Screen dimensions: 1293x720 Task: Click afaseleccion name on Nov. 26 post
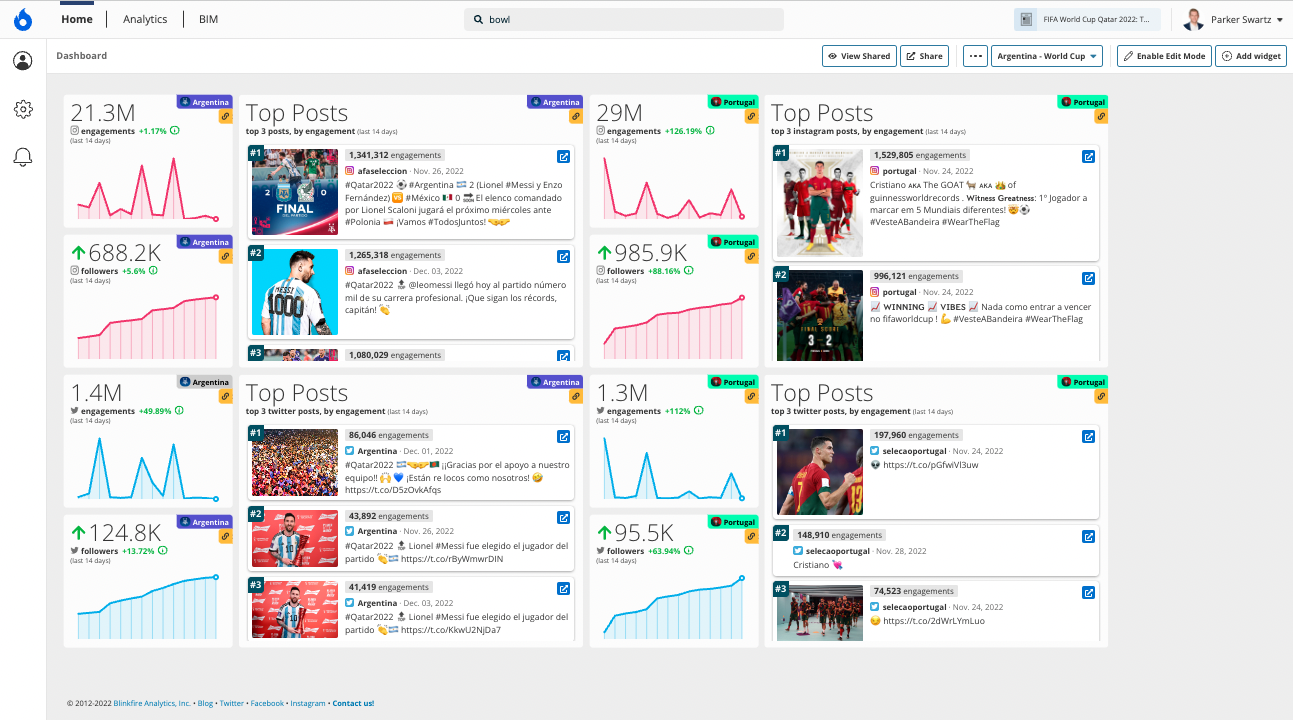382,171
